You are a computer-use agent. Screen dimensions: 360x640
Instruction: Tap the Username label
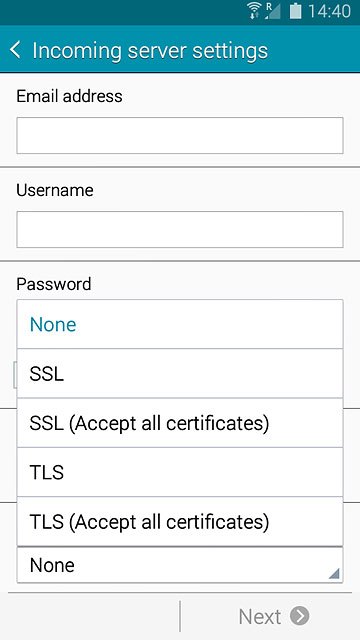pyautogui.click(x=55, y=190)
